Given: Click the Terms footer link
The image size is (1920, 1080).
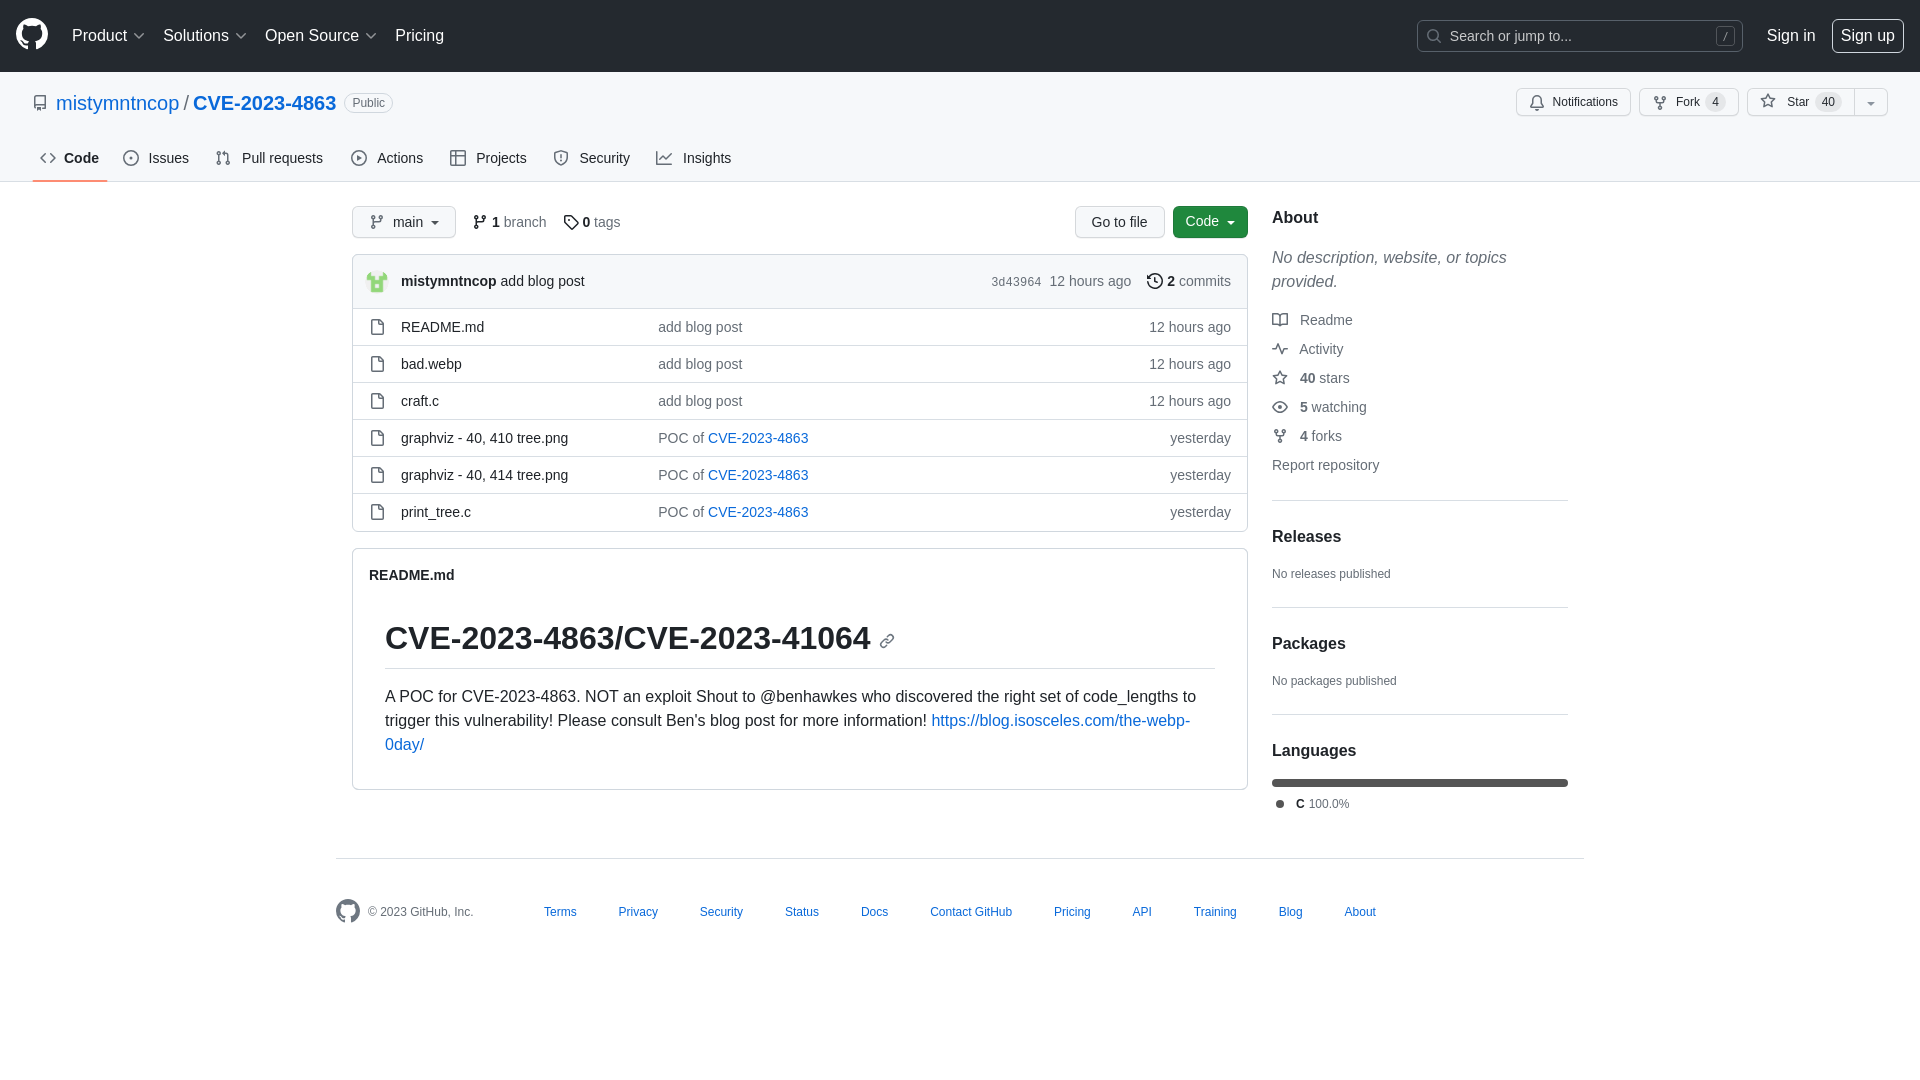Looking at the screenshot, I should [560, 912].
